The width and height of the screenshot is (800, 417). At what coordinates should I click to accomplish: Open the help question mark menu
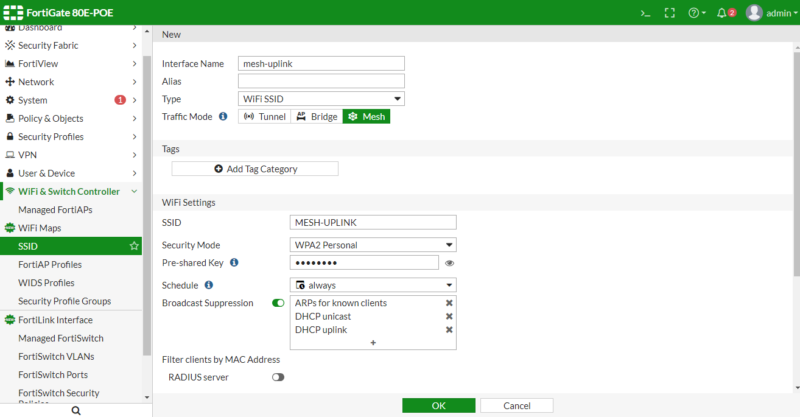pos(695,13)
